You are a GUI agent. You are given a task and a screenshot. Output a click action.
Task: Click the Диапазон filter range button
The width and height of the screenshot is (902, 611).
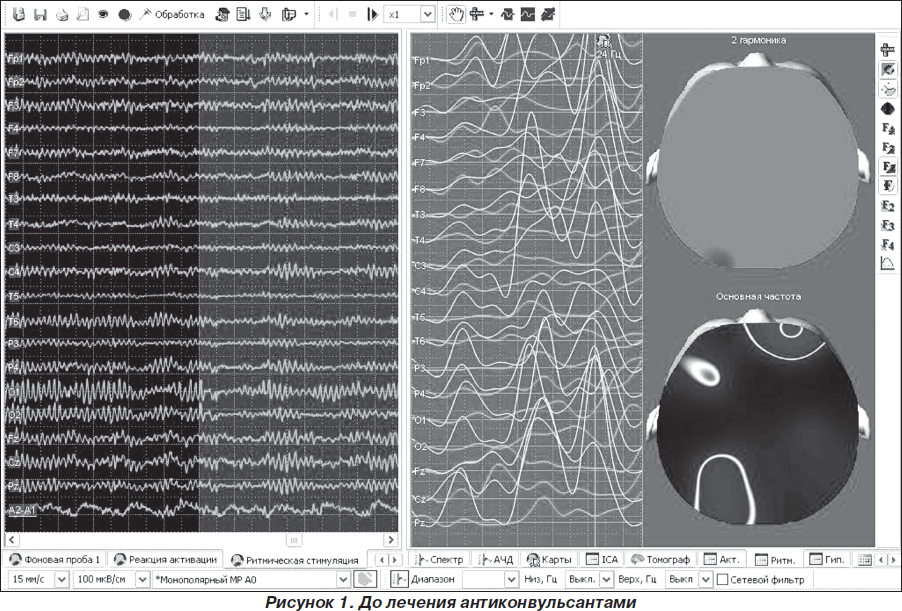[x=428, y=580]
